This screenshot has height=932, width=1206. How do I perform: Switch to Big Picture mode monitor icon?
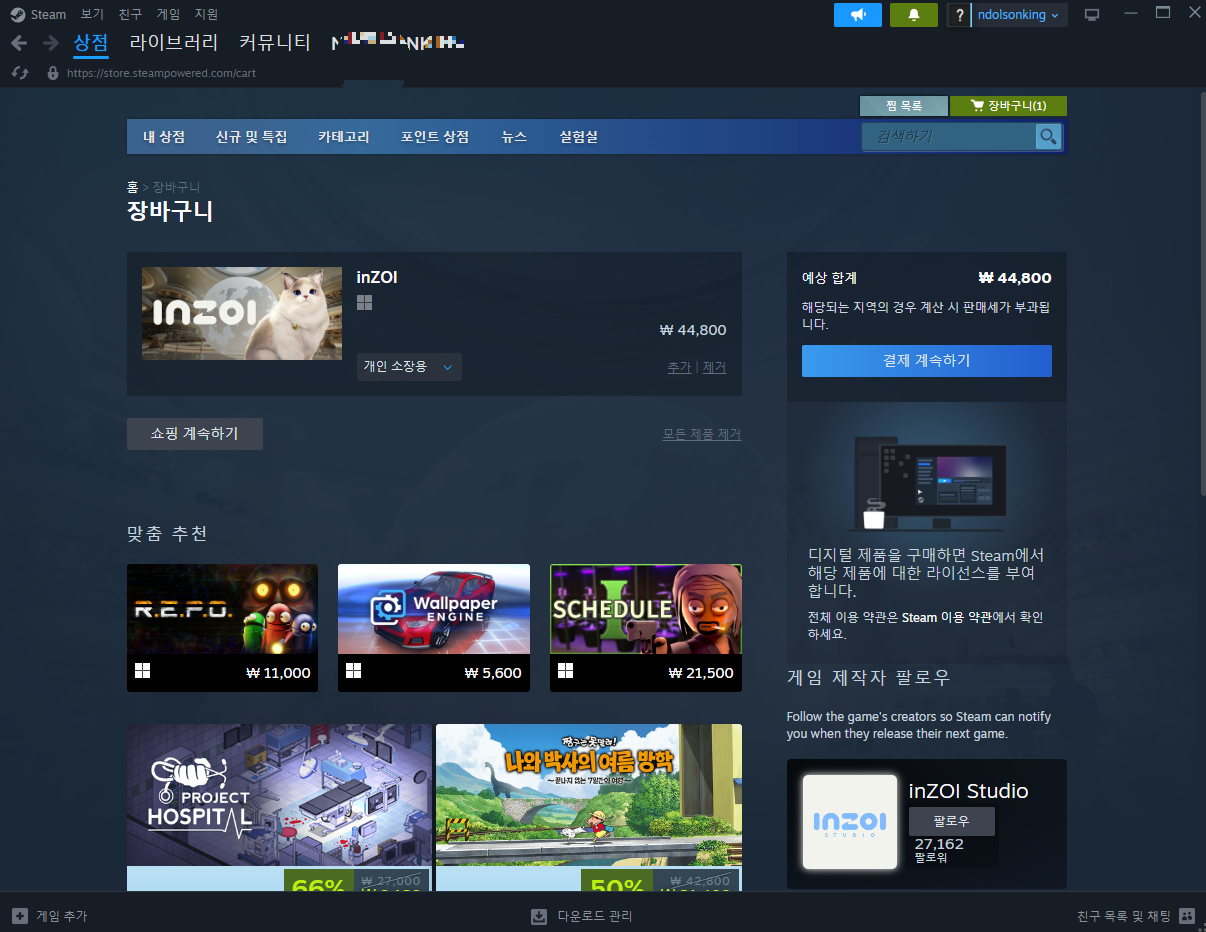[1092, 15]
